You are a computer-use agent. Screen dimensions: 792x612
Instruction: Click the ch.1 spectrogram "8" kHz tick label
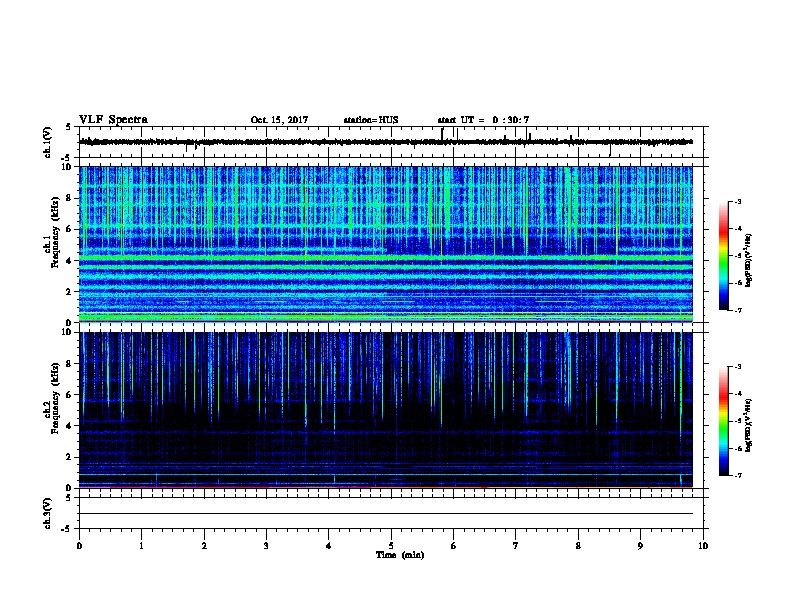(69, 198)
